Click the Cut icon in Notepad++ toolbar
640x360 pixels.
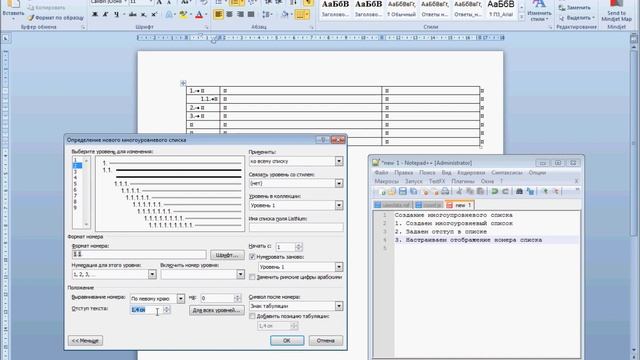459,191
